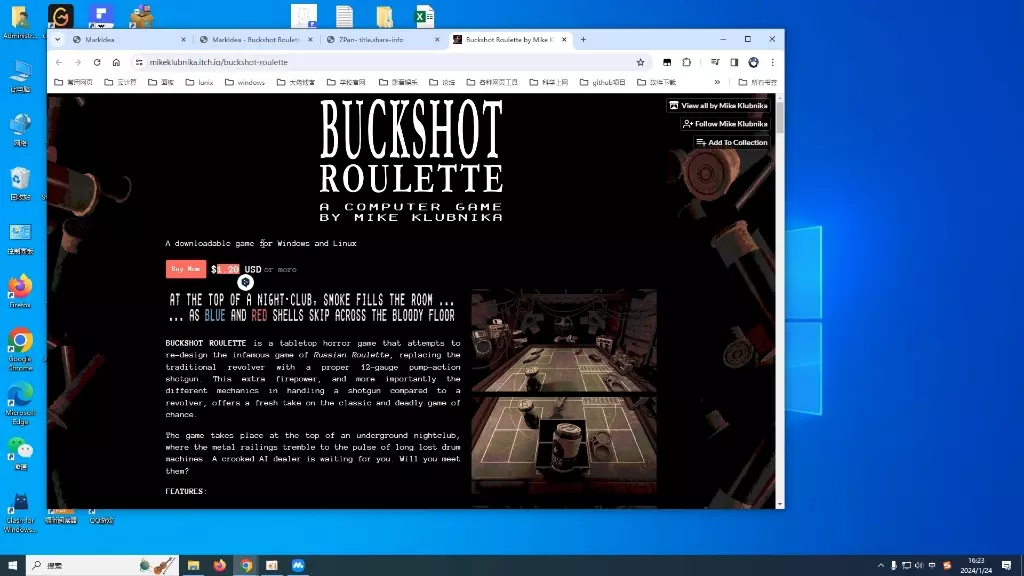Click the taskbar clock showing 16:23
This screenshot has width=1024, height=576.
[x=976, y=566]
